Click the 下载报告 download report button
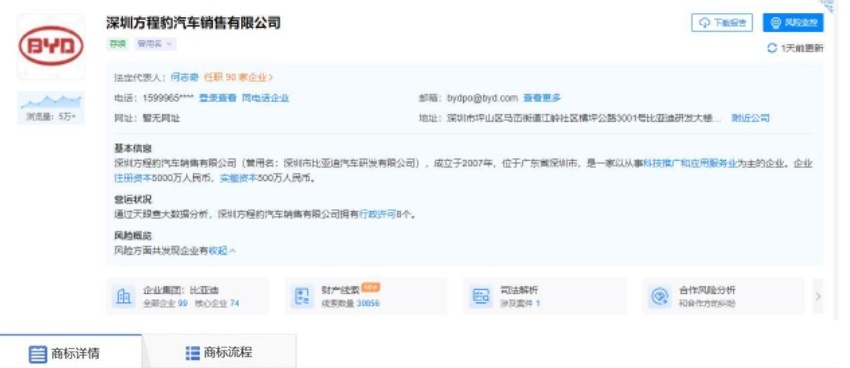Screen dimensions: 850x368 (722, 23)
